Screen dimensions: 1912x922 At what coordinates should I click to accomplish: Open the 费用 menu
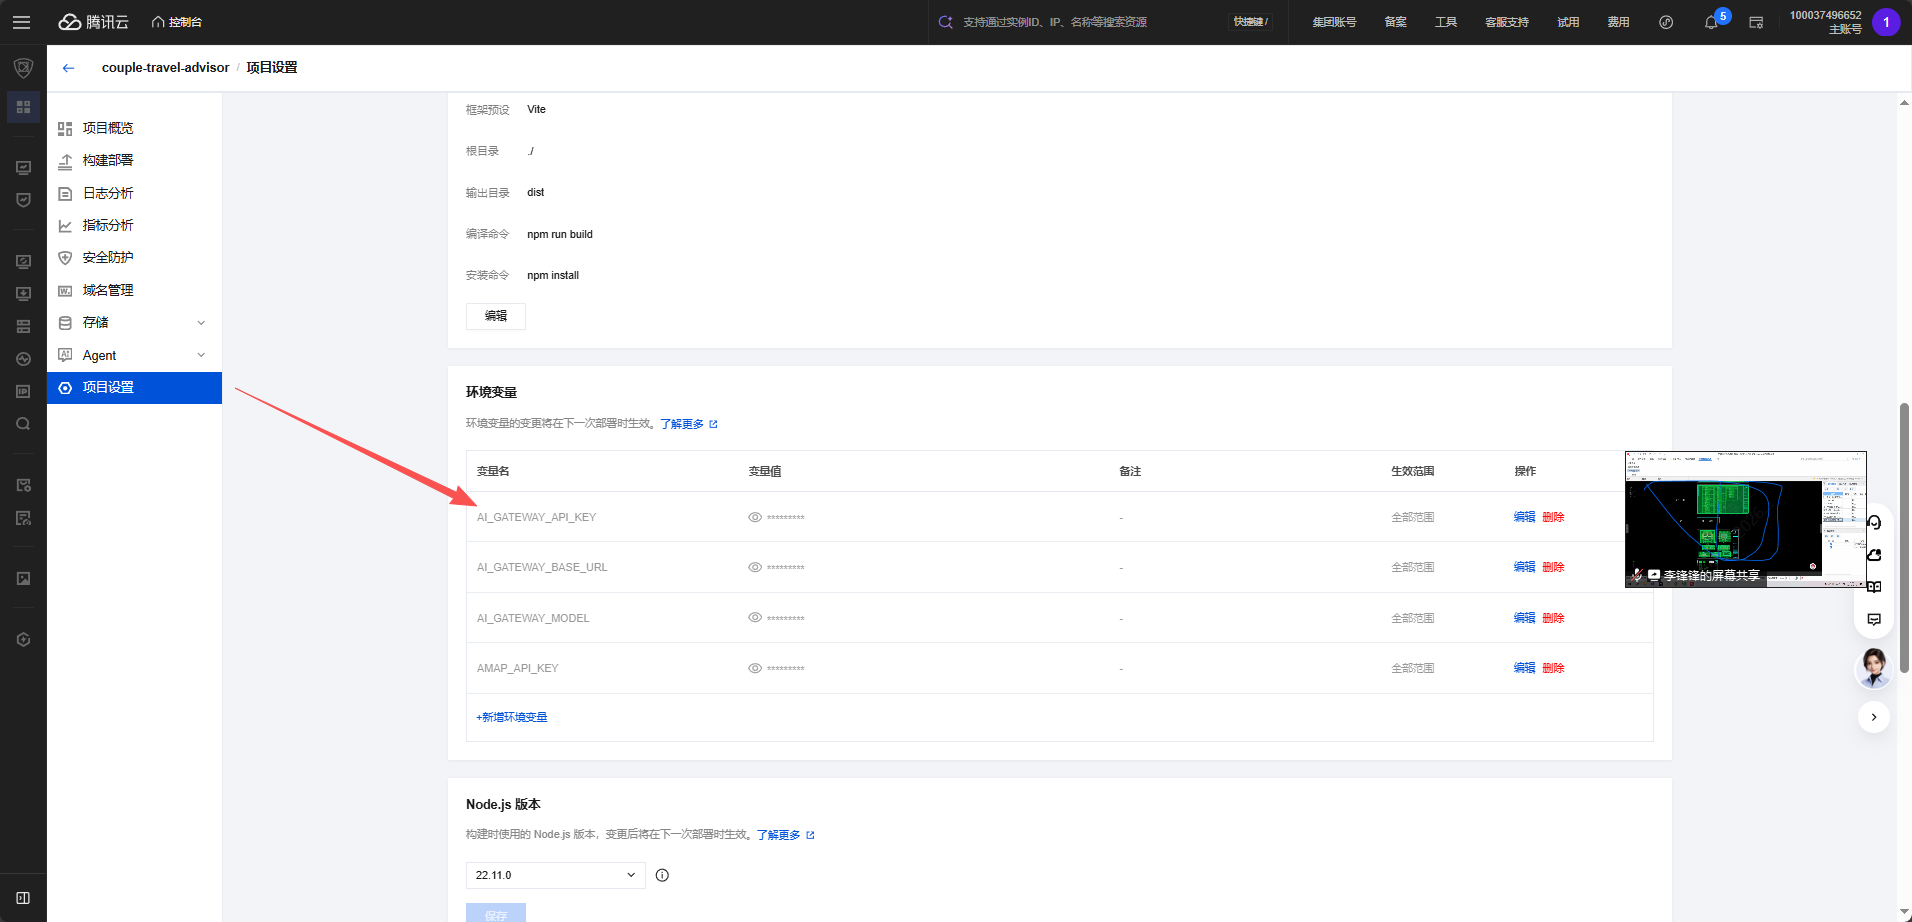(x=1618, y=22)
